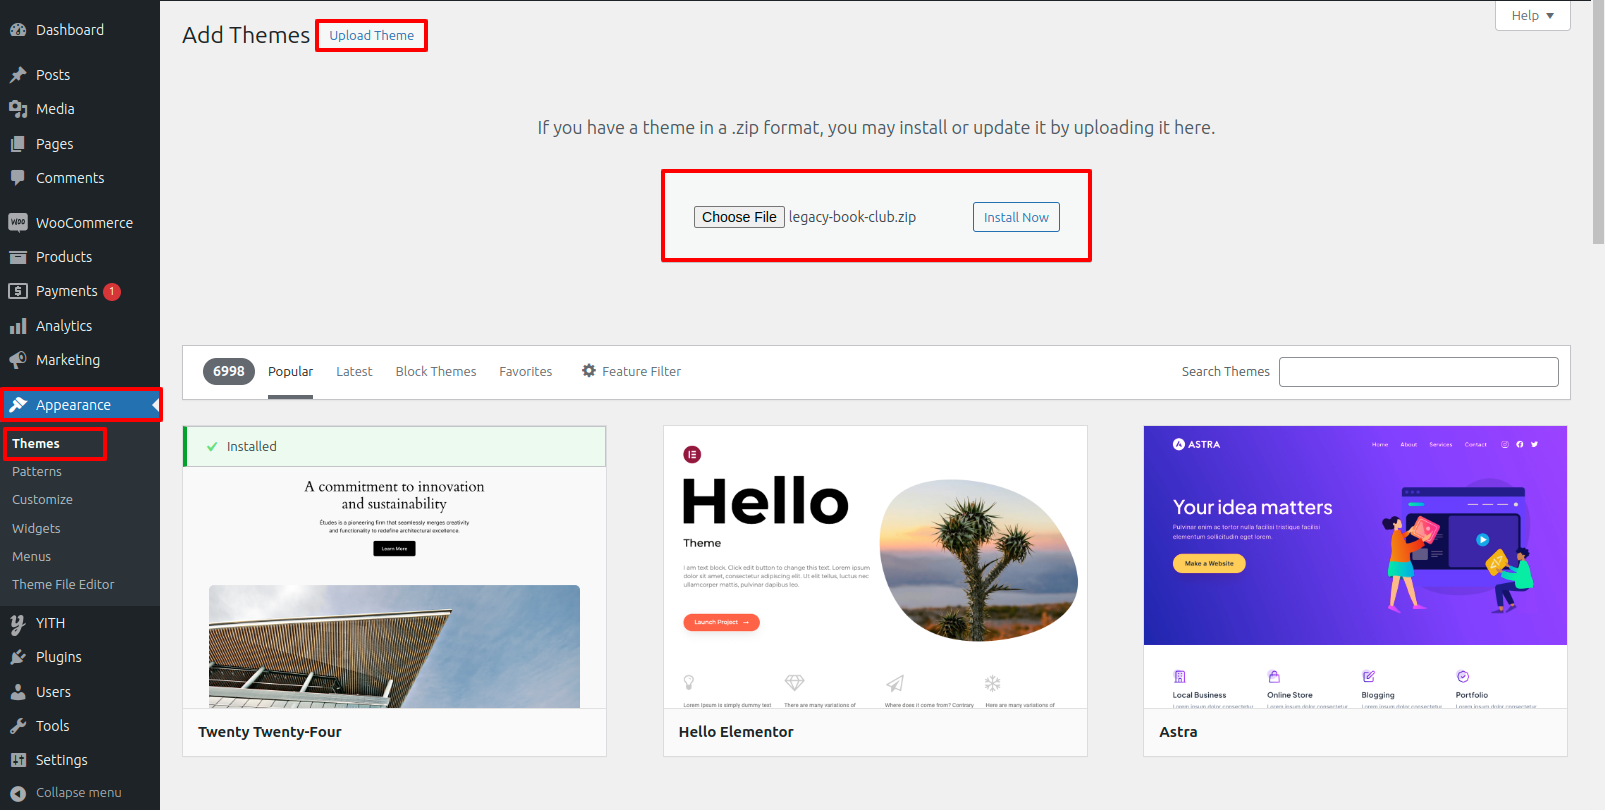Click the 6998 theme count badge
Screen dimensions: 1605x810
pos(229,372)
